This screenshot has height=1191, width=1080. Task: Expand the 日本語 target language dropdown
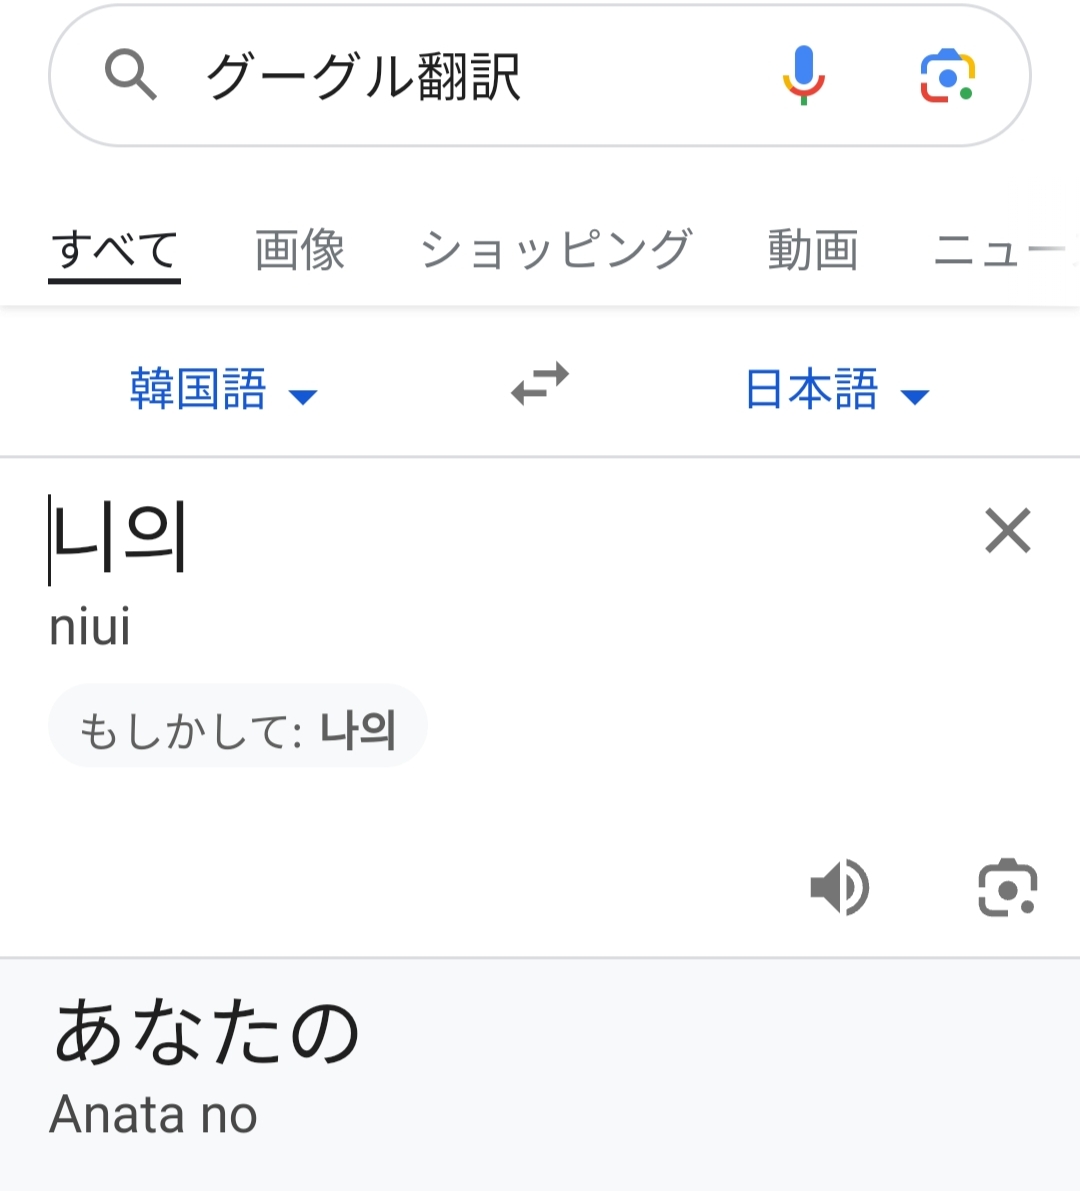click(812, 389)
